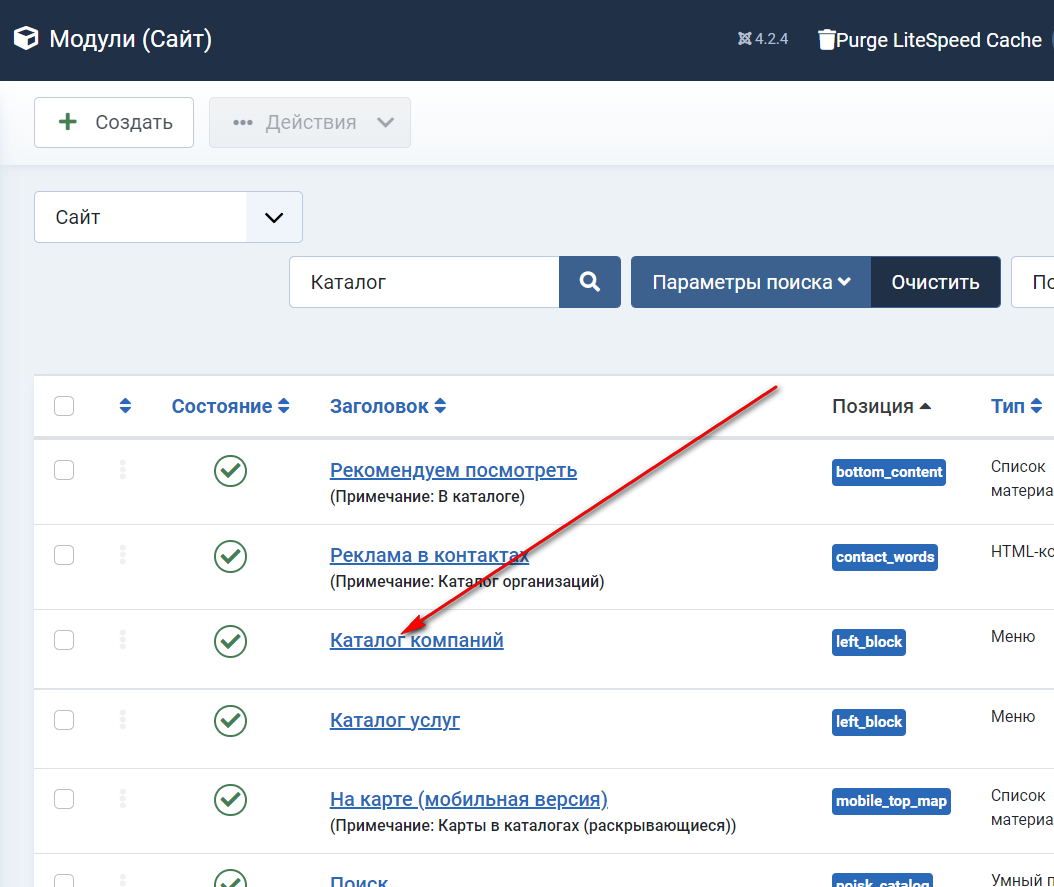1054x887 pixels.
Task: Tick checkbox for На карте (мобильная версия)
Action: coord(64,798)
